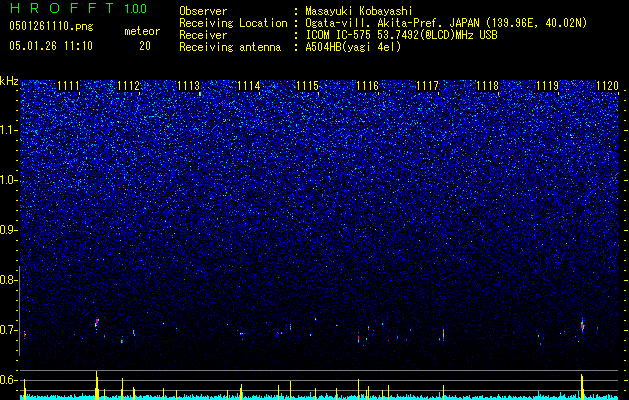
Task: Click the Receiving Location label
Action: click(233, 23)
